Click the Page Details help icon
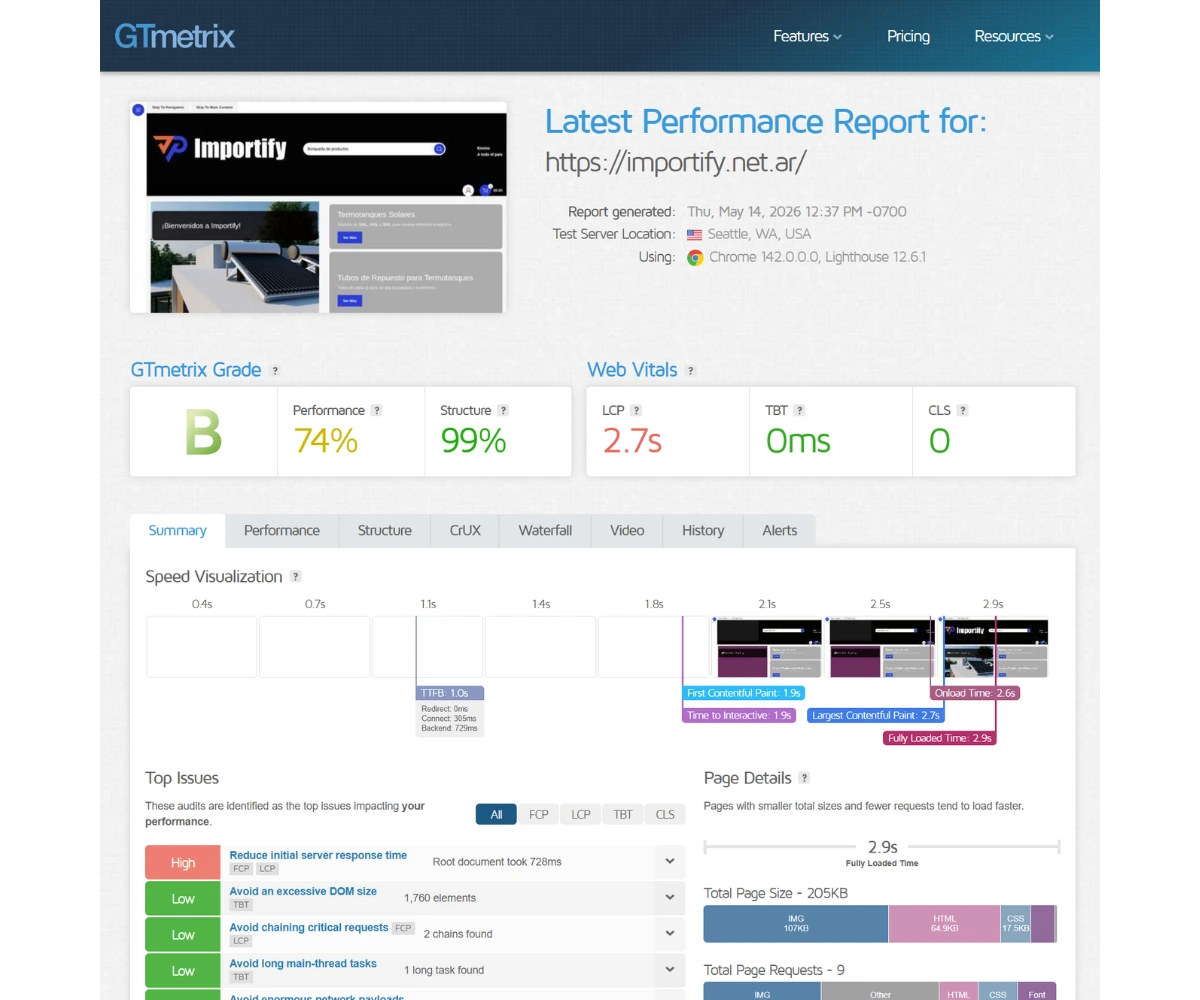Image resolution: width=1200 pixels, height=1000 pixels. (x=804, y=778)
